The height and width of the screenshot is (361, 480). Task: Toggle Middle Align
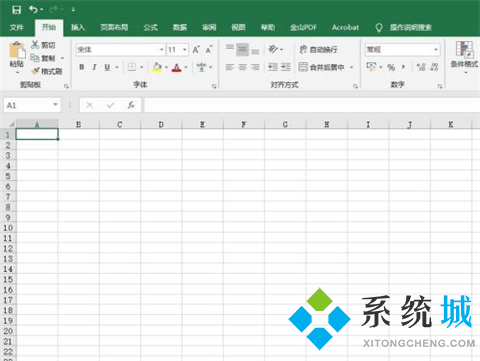click(242, 49)
